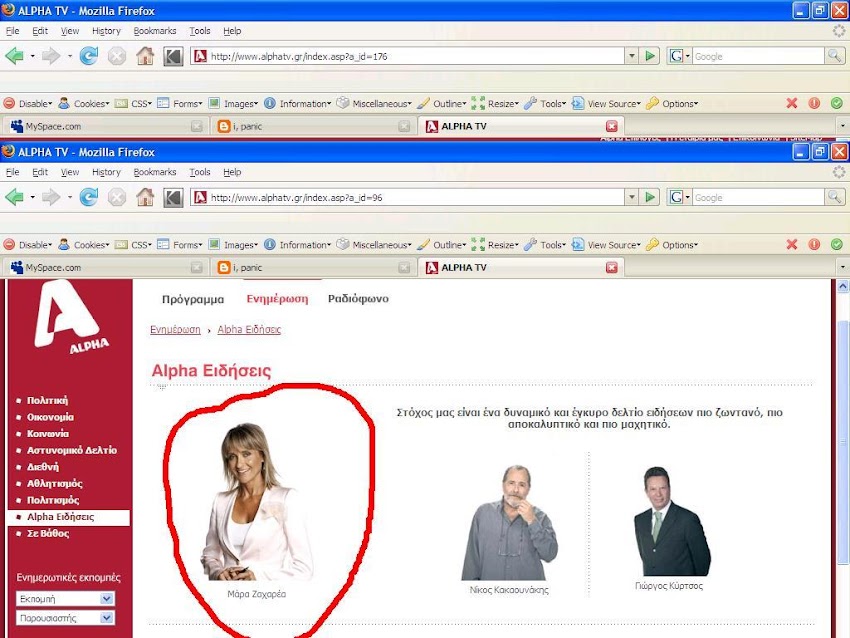Click red X error icon, rear toolbar
The image size is (850, 638).
[x=792, y=103]
